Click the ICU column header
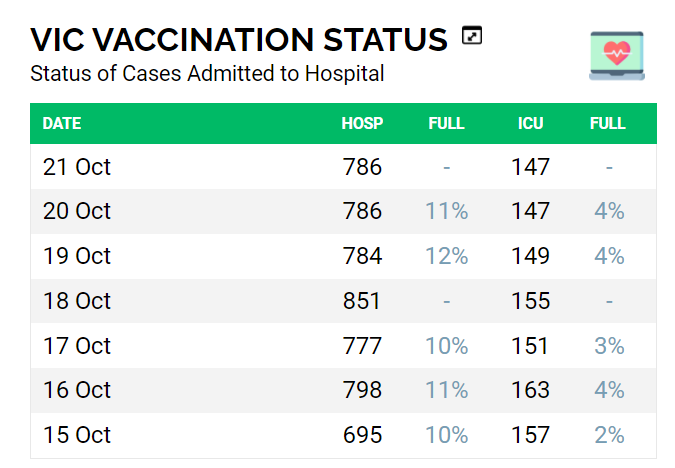The width and height of the screenshot is (675, 468). pos(531,124)
